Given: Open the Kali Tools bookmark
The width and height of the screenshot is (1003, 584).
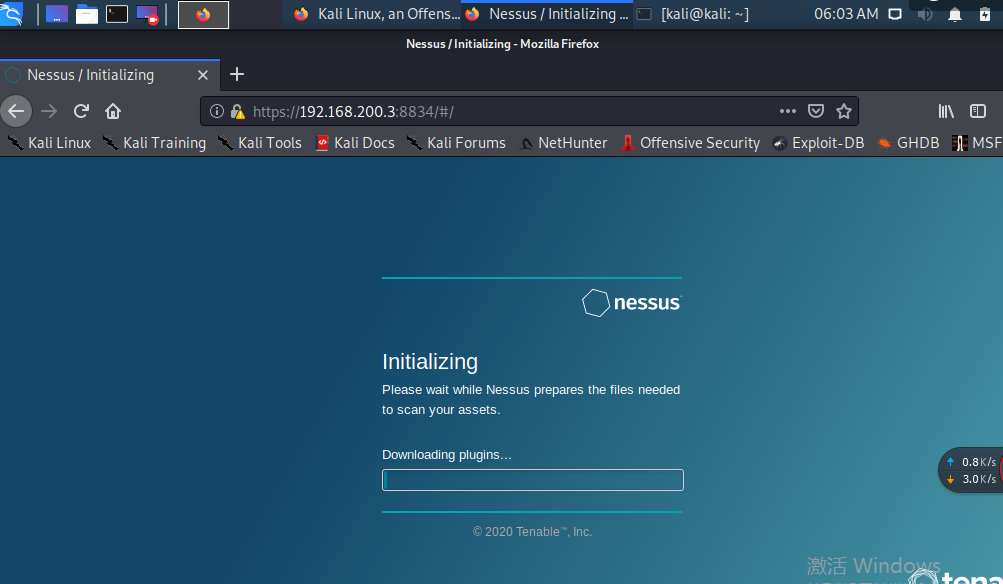Looking at the screenshot, I should pyautogui.click(x=259, y=143).
